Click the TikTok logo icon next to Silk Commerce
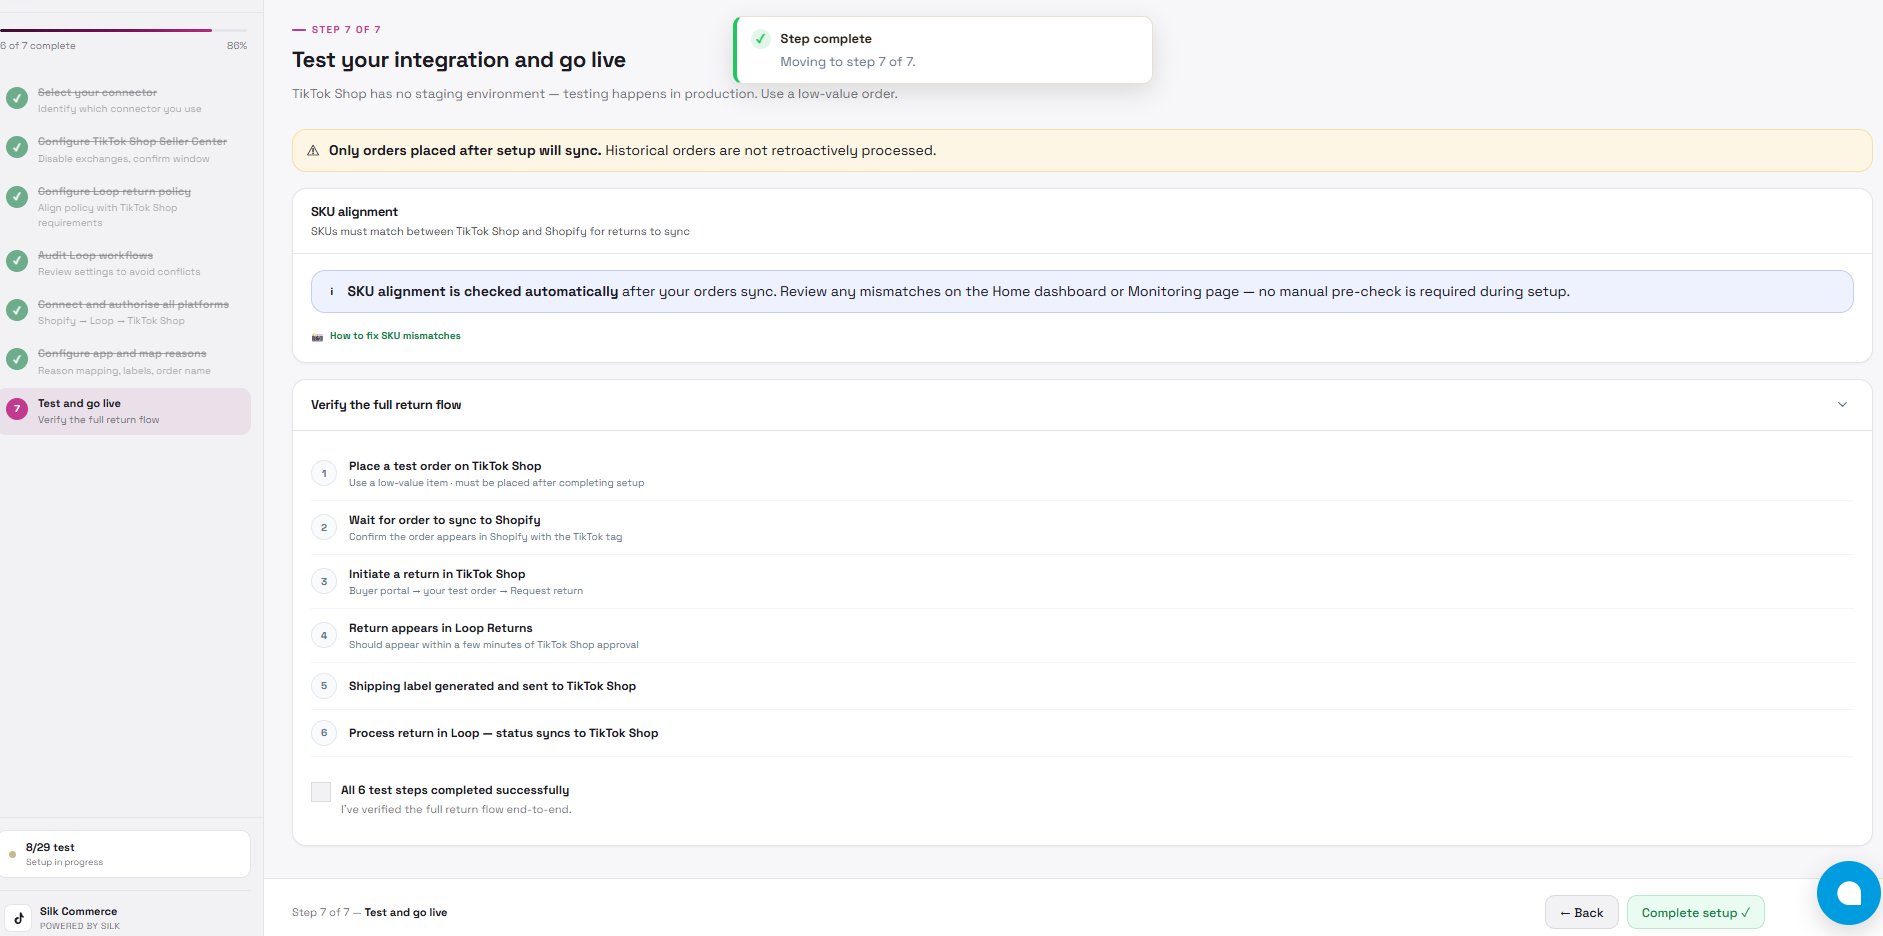 pyautogui.click(x=18, y=918)
